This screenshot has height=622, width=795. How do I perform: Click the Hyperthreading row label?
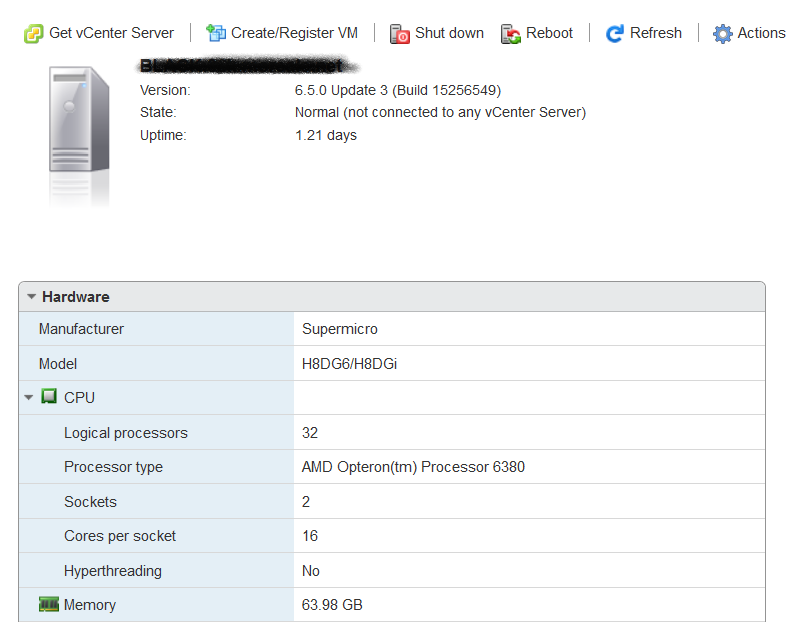(x=112, y=571)
